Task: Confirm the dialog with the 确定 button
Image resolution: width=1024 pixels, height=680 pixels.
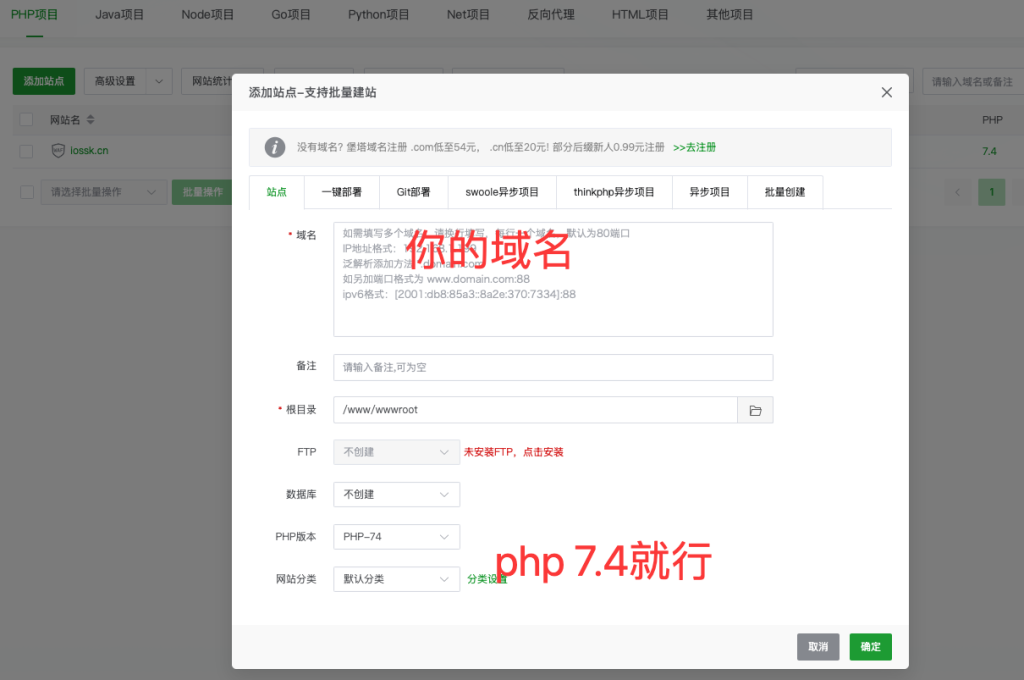Action: click(x=869, y=646)
